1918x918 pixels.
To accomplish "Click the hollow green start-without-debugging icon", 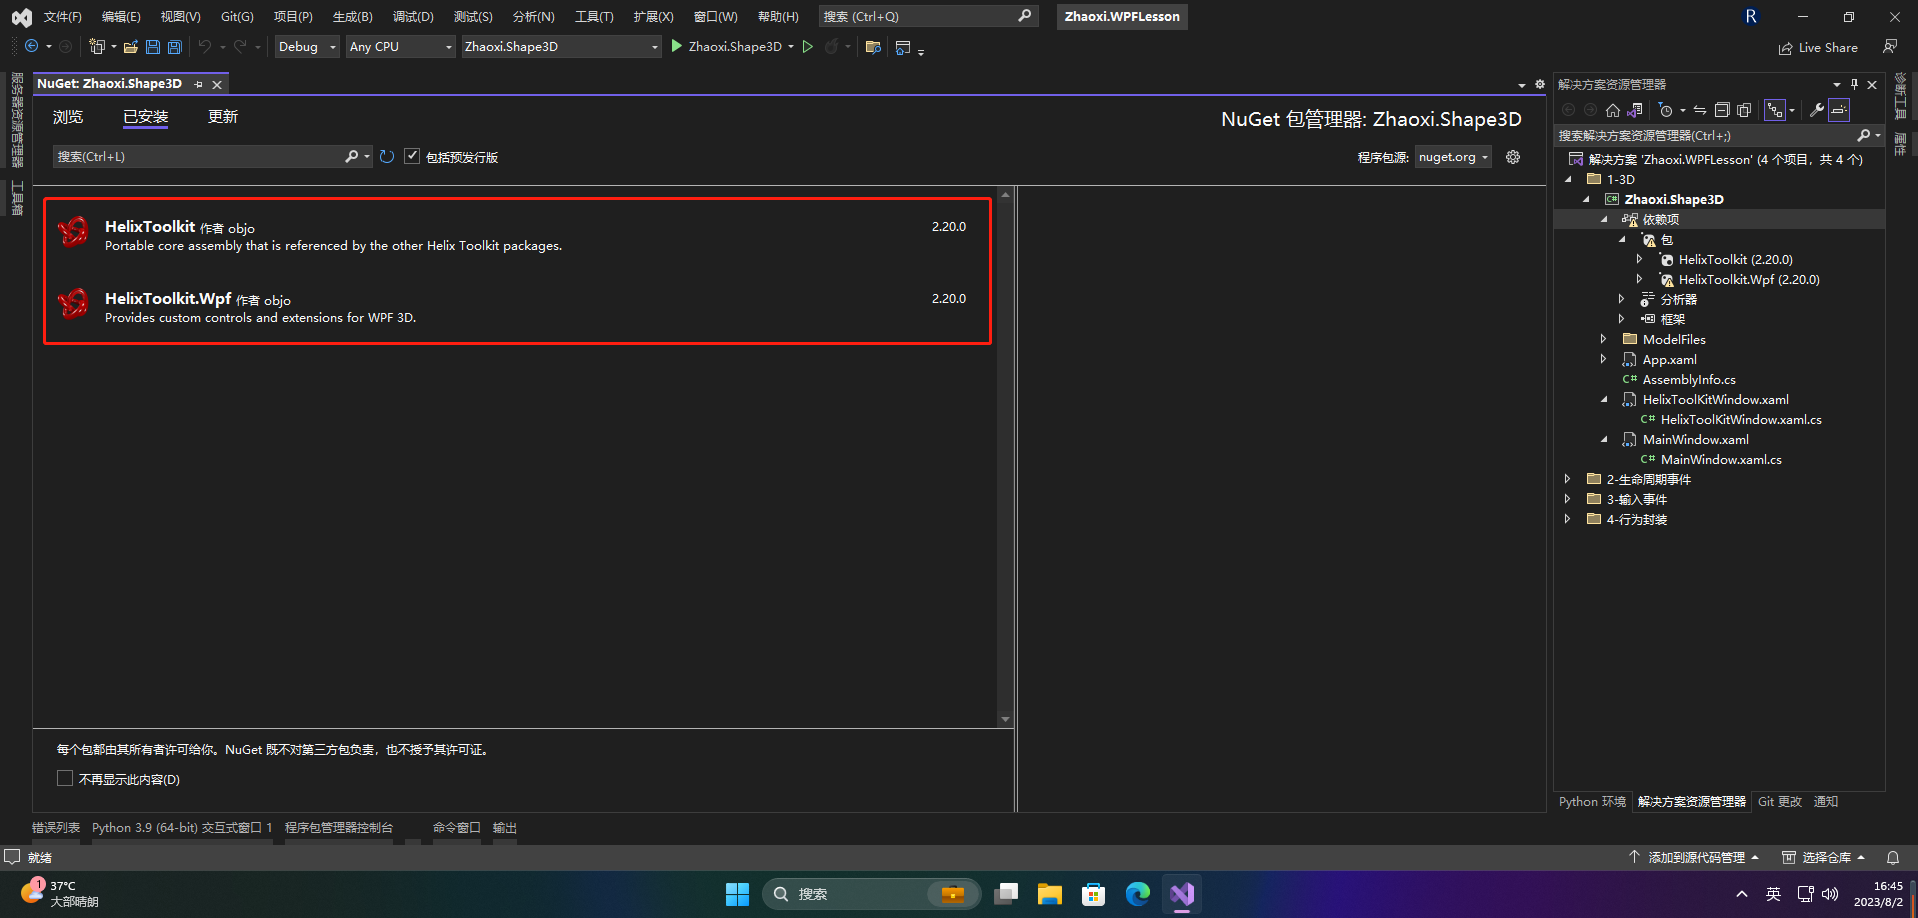I will (x=808, y=47).
